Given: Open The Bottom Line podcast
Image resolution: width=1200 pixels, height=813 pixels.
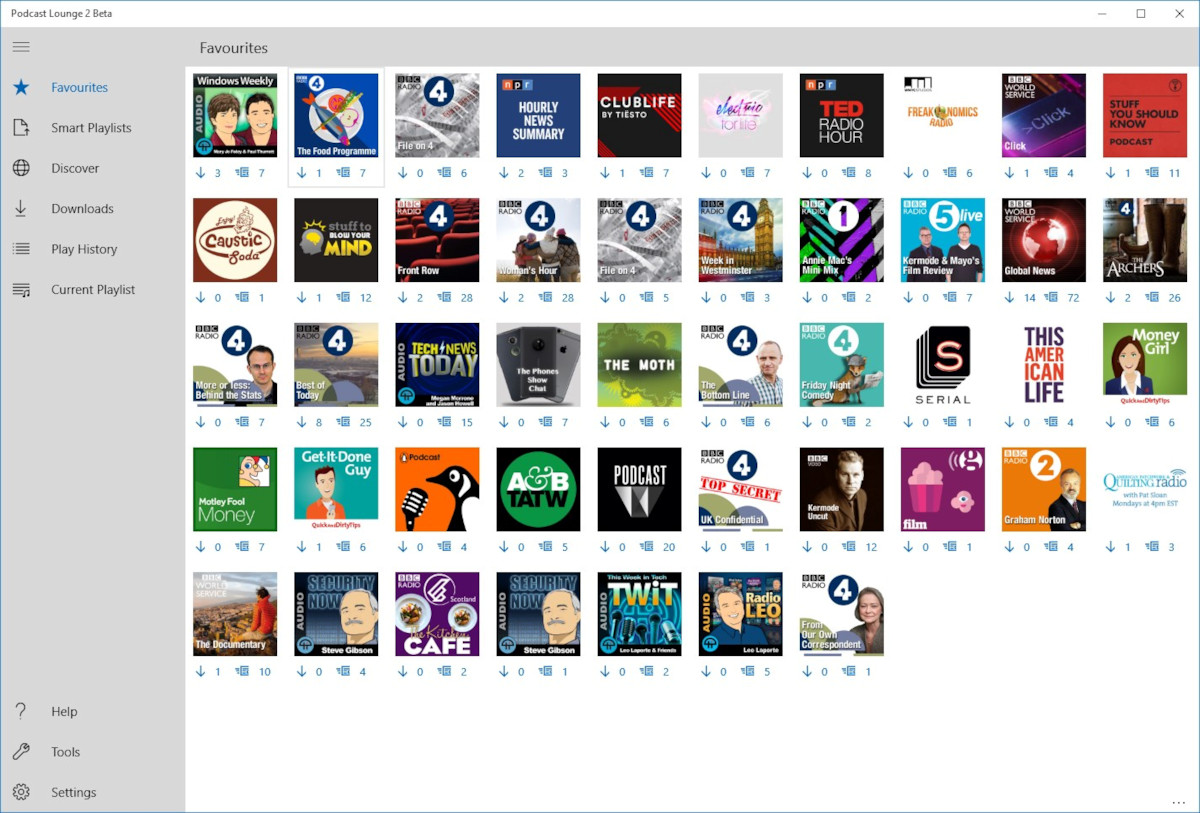Looking at the screenshot, I should [740, 365].
